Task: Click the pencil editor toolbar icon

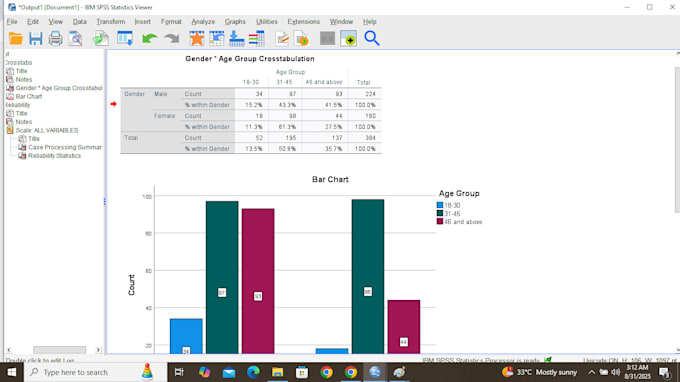Action: [x=282, y=39]
